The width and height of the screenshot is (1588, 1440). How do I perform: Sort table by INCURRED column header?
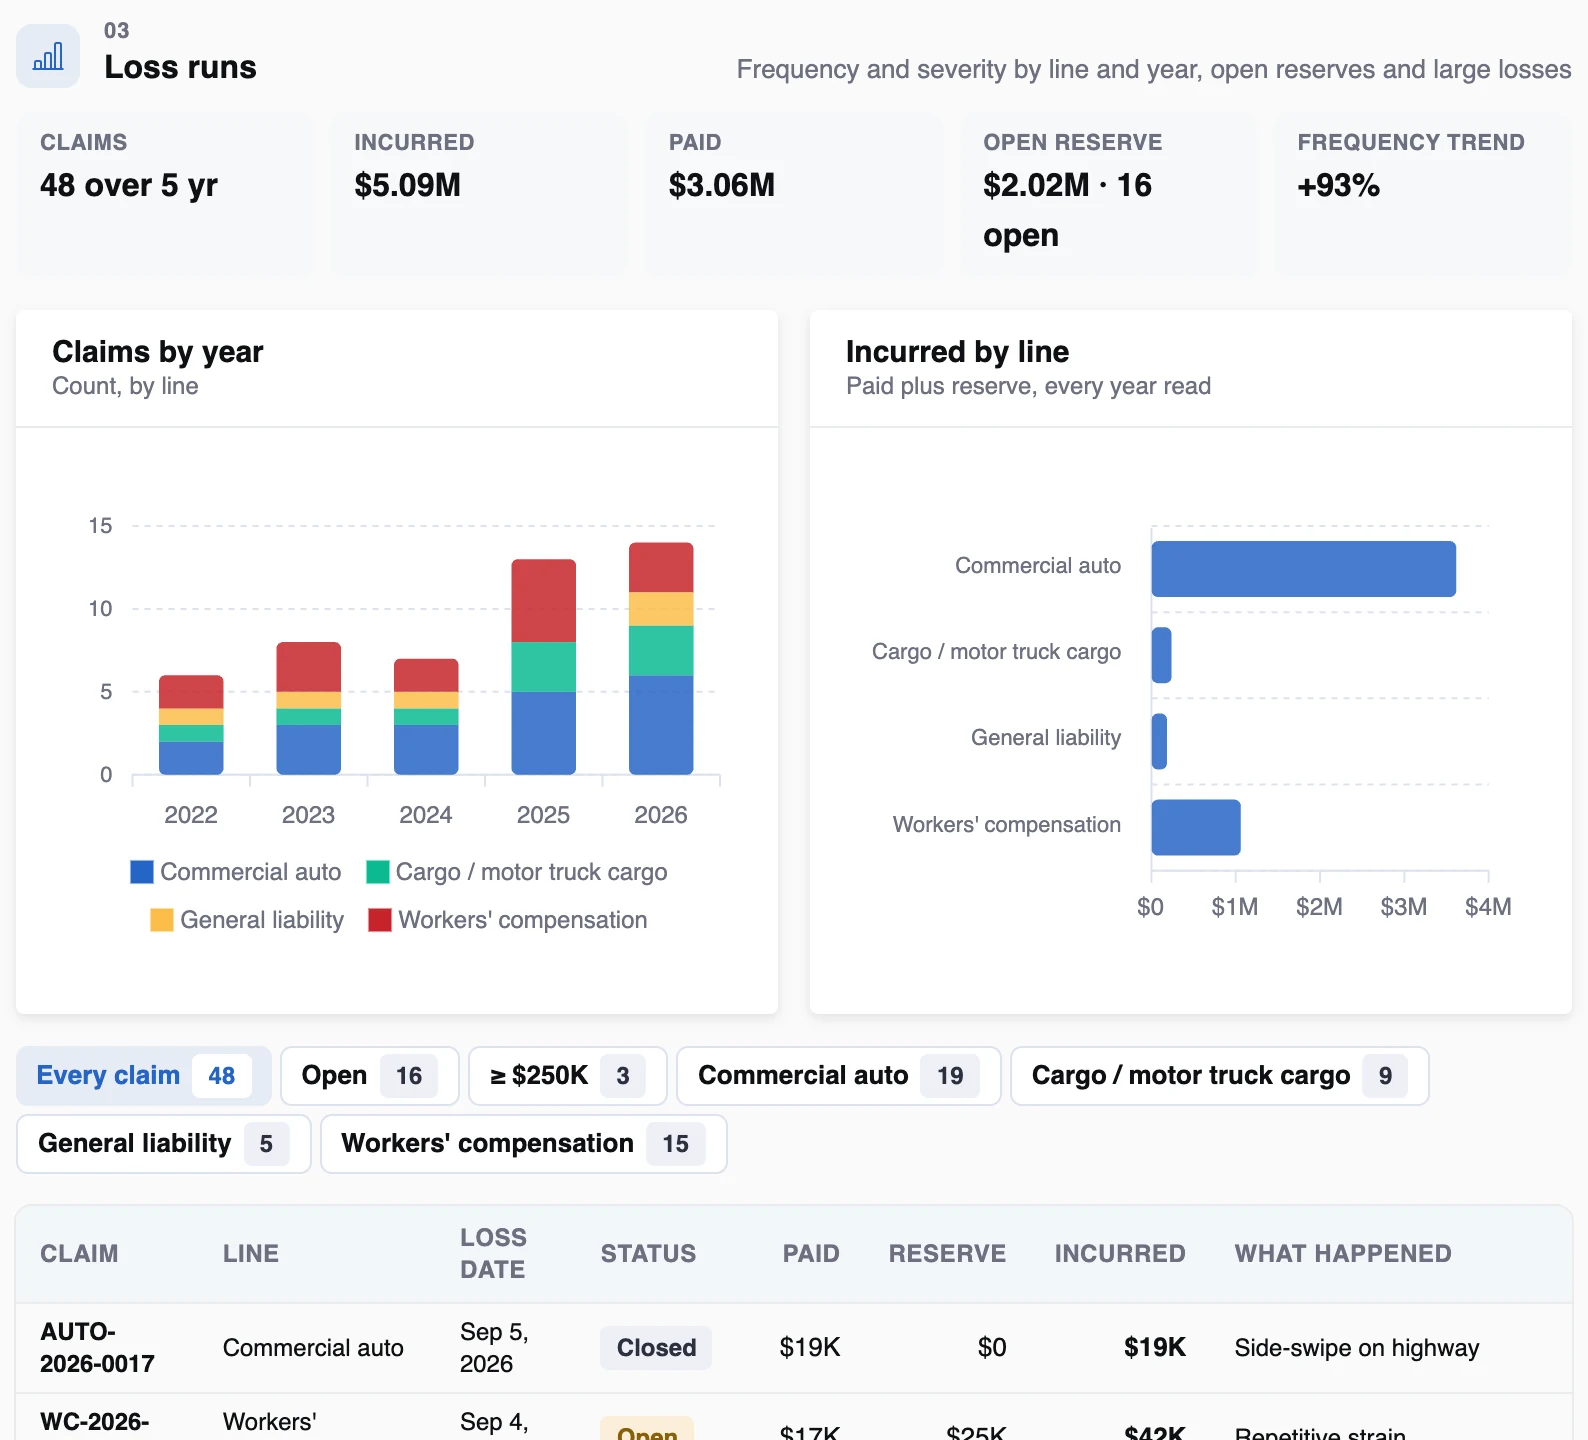1120,1254
